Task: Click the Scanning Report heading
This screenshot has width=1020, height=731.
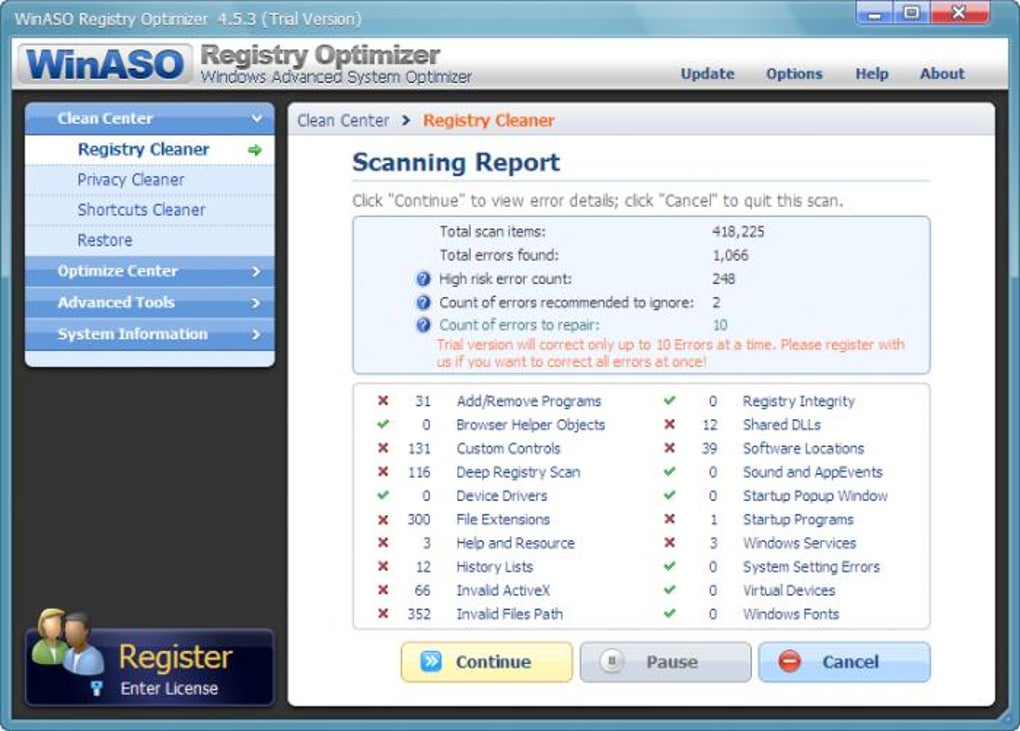Action: 455,162
